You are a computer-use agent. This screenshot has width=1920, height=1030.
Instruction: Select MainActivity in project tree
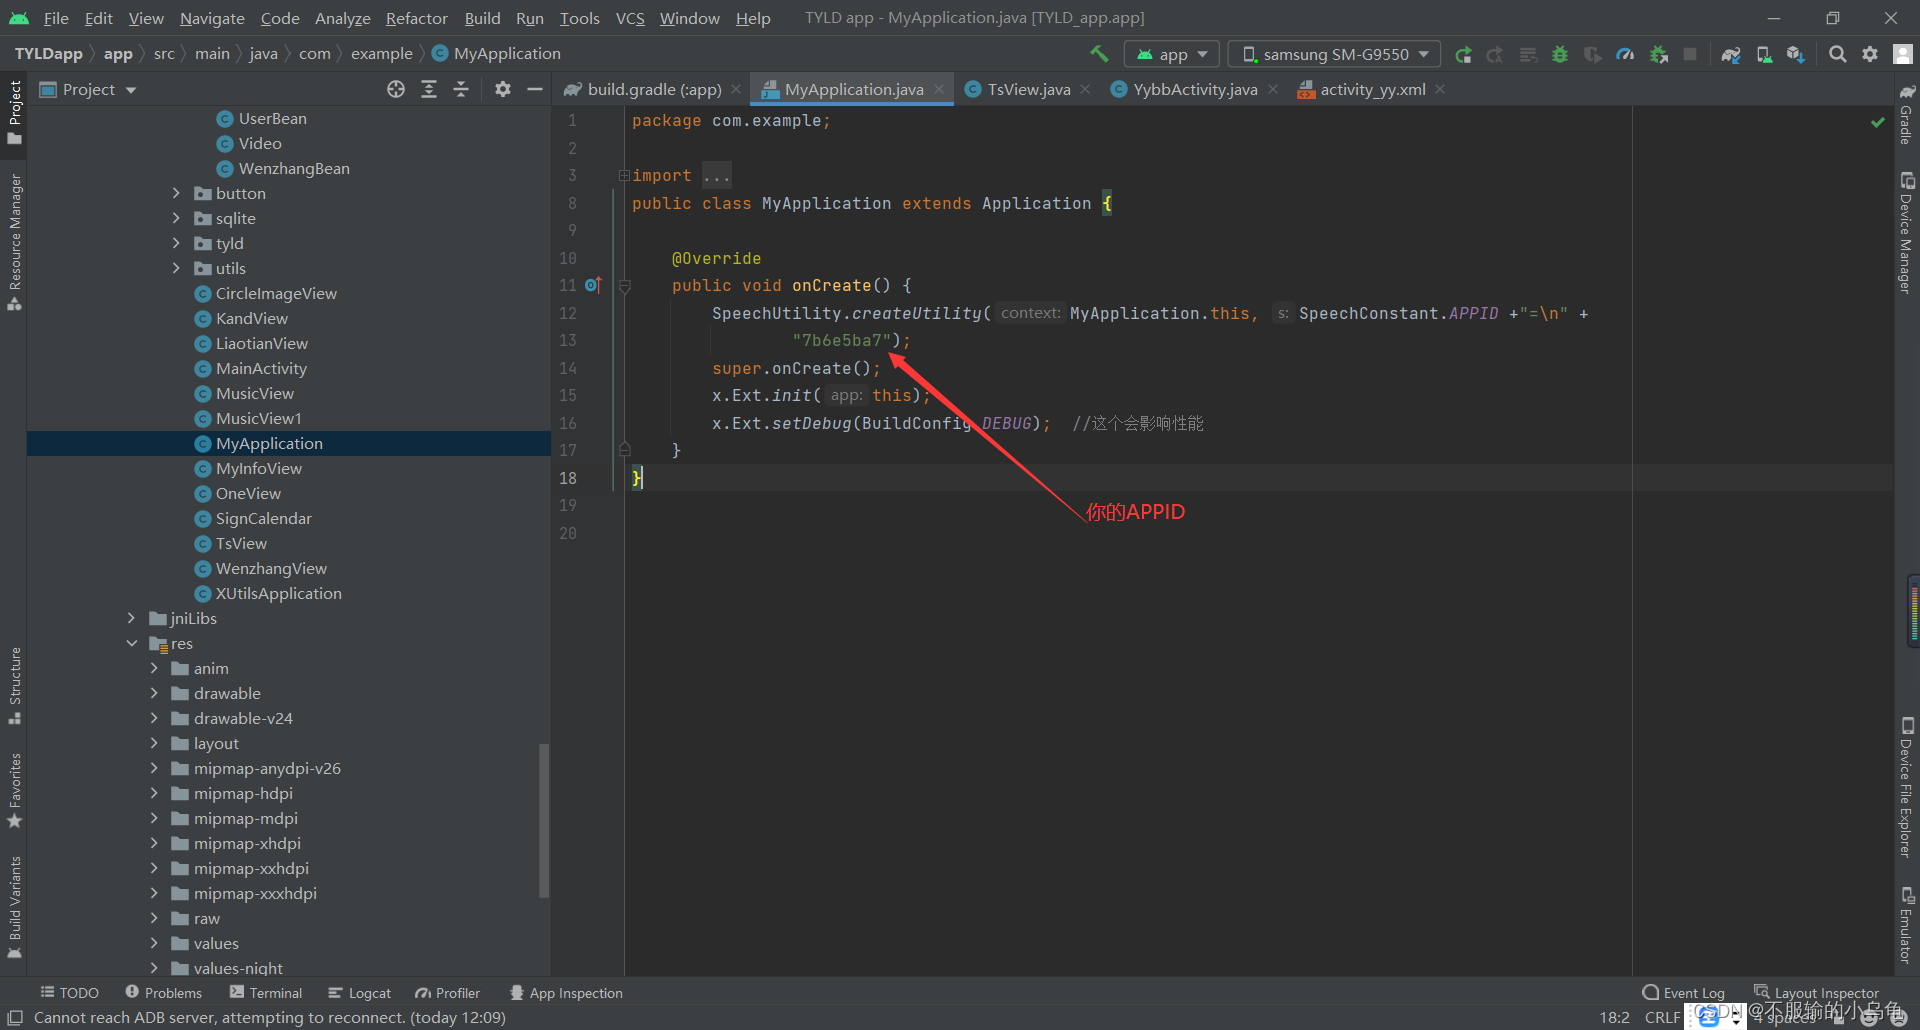tap(261, 368)
